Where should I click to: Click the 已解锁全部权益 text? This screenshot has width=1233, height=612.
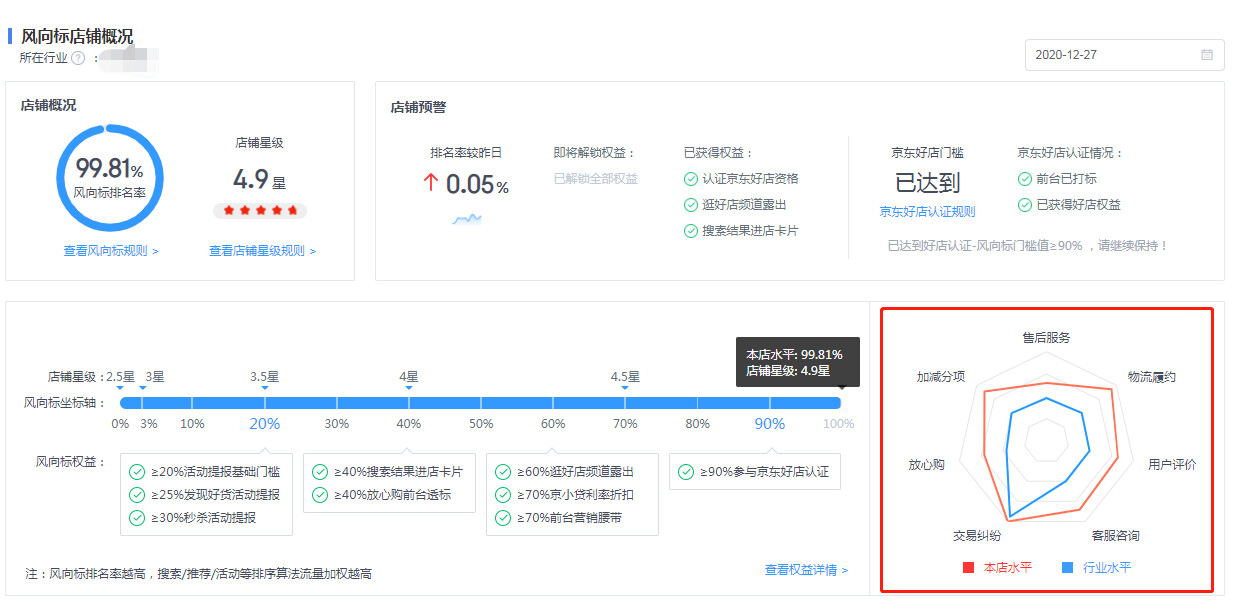[x=595, y=179]
